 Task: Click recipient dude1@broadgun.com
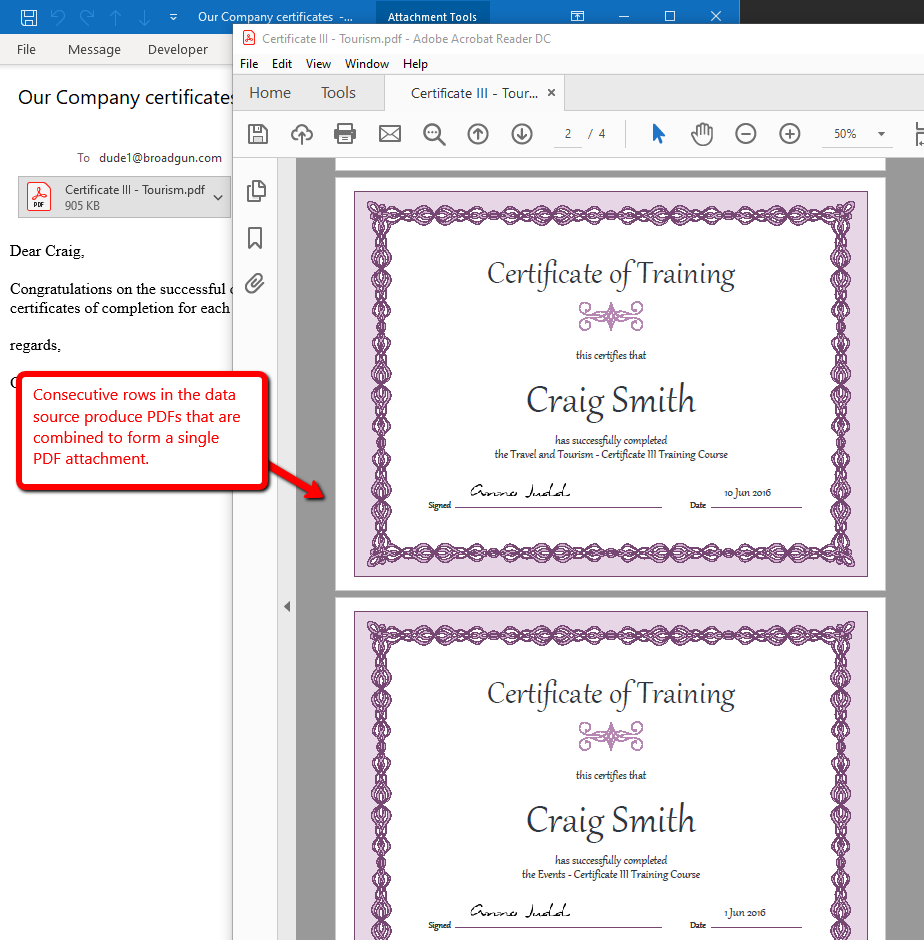pos(160,158)
